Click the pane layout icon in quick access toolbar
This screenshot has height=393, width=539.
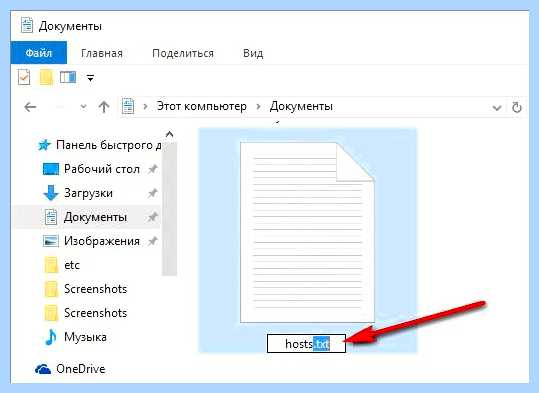(x=68, y=77)
